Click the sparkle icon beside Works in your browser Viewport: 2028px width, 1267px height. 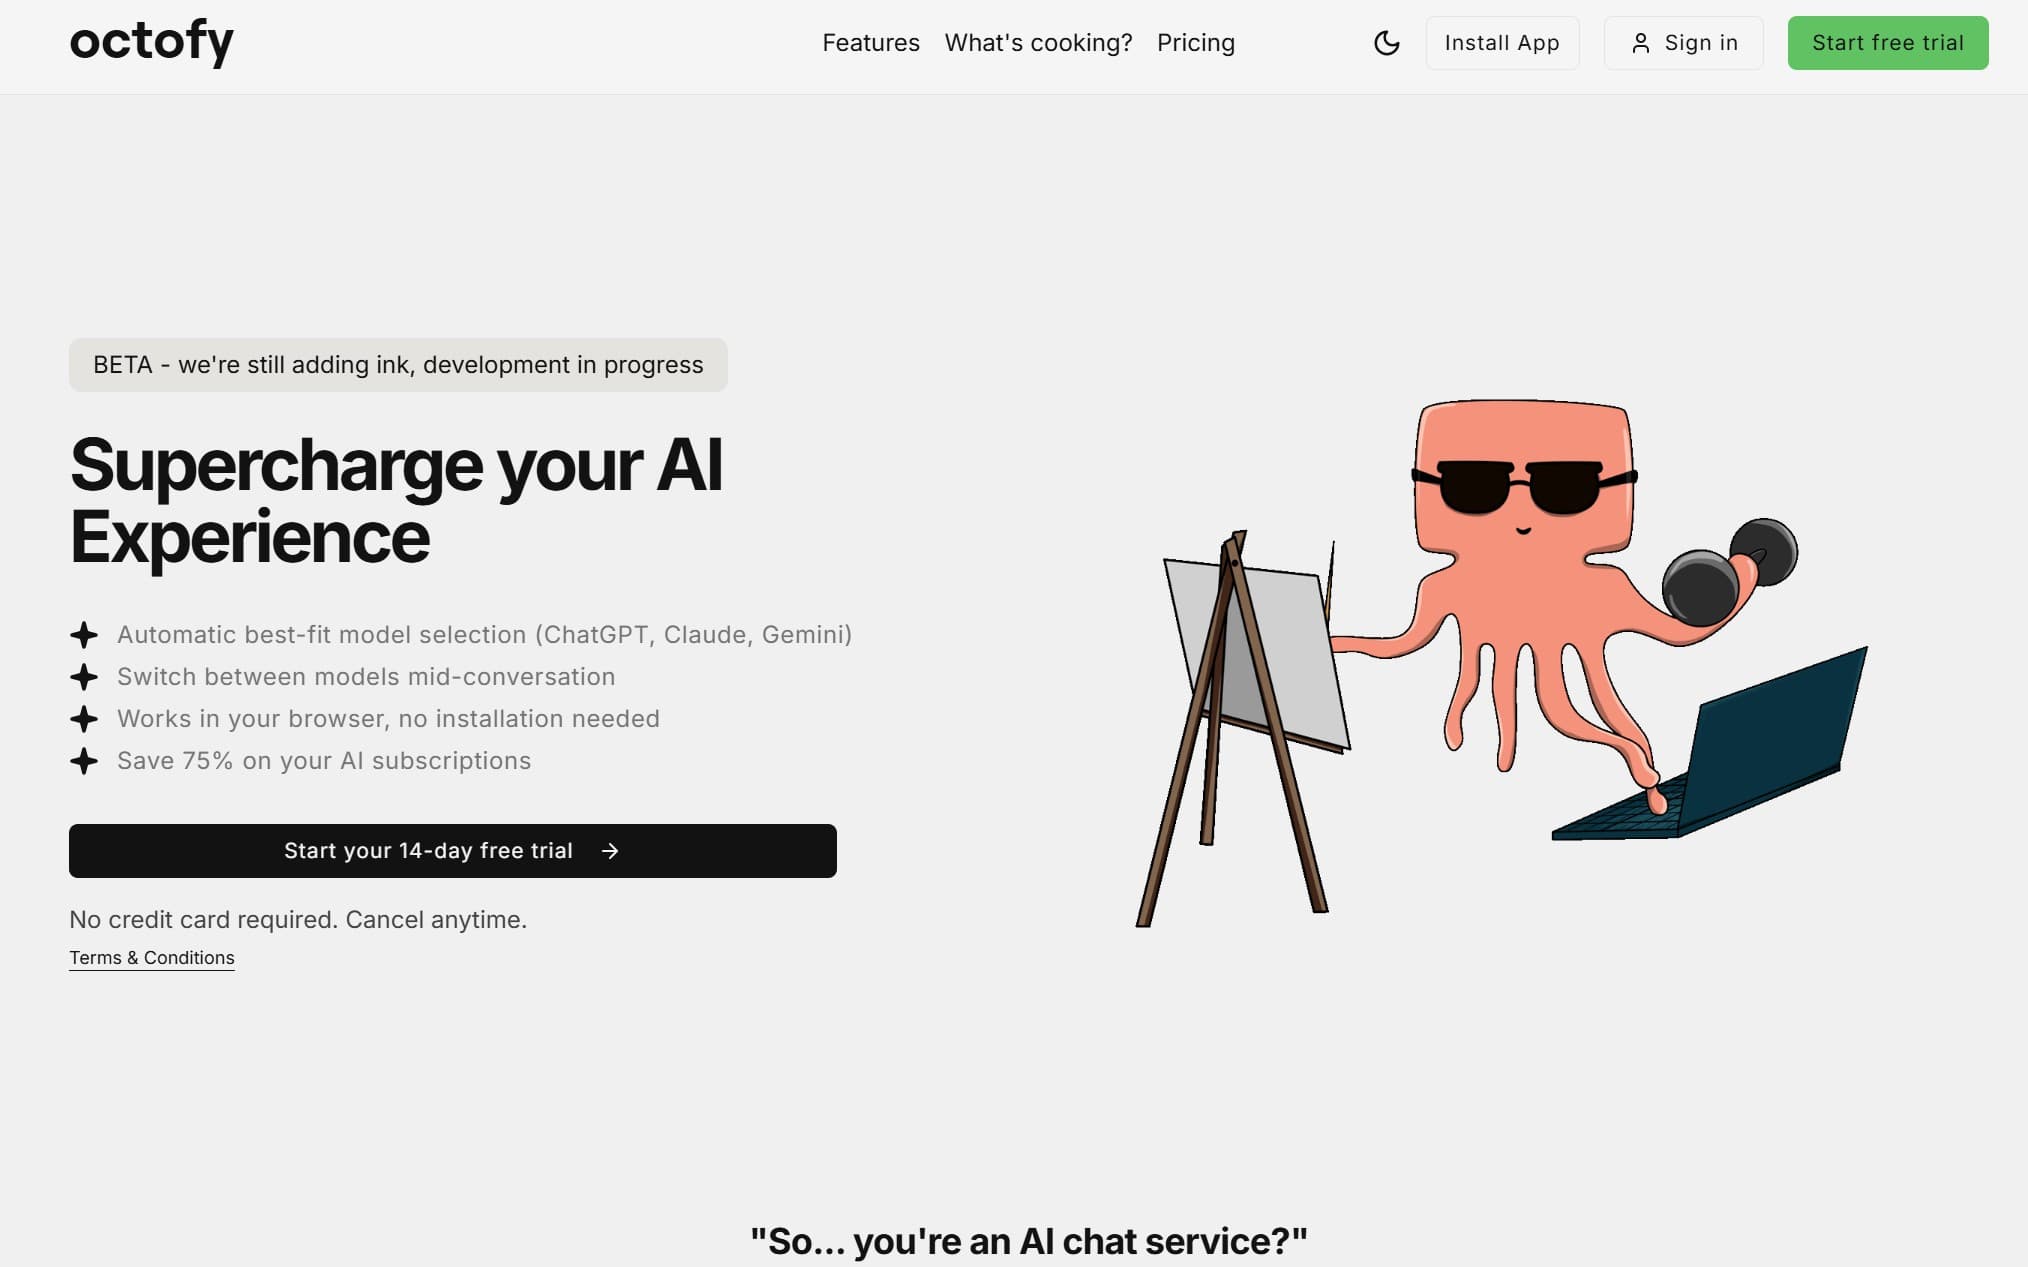84,719
